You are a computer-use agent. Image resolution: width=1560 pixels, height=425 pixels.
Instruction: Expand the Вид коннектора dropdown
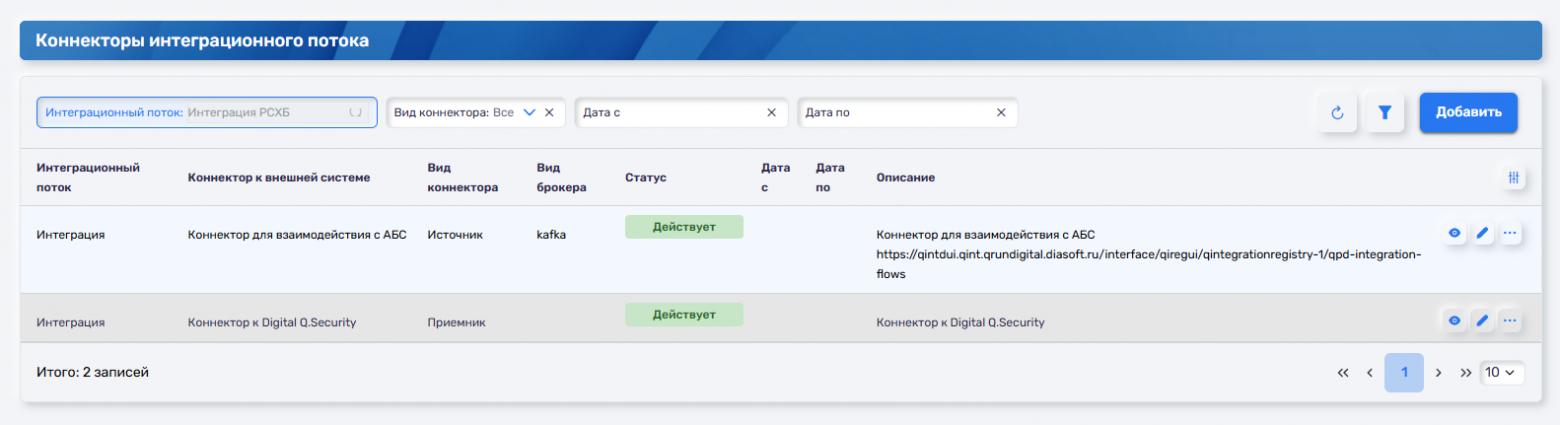530,113
